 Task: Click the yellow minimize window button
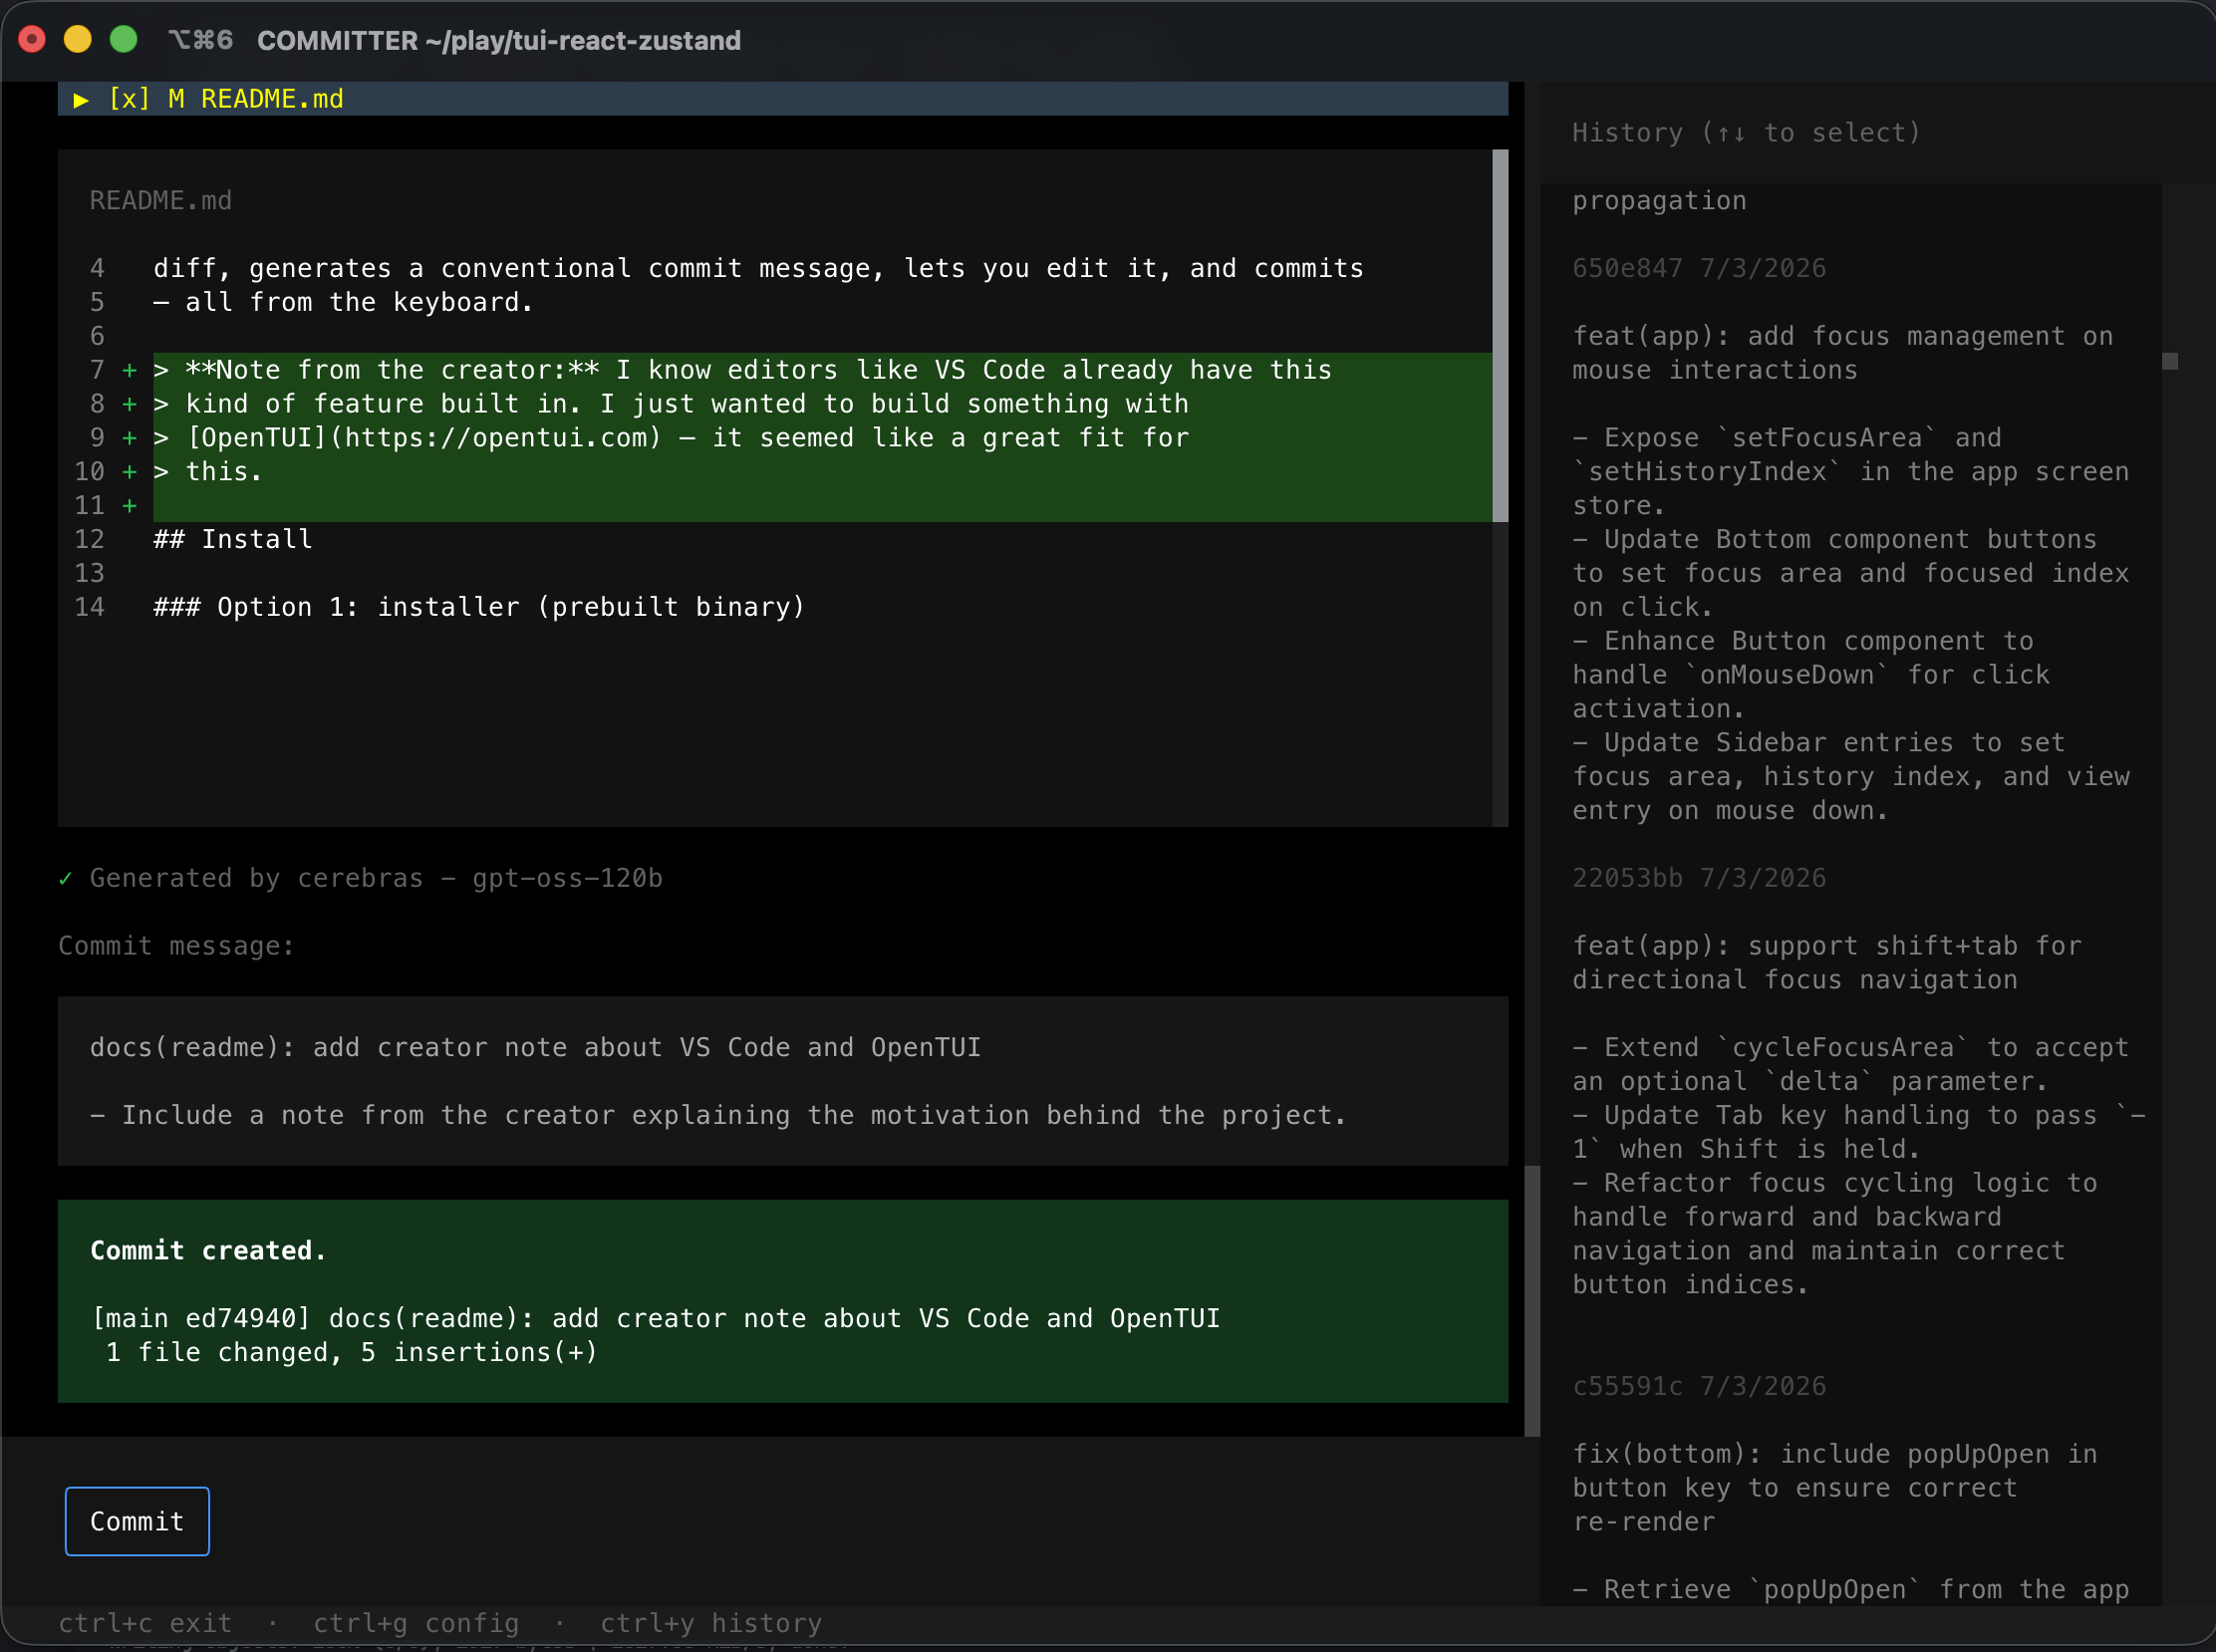[78, 39]
